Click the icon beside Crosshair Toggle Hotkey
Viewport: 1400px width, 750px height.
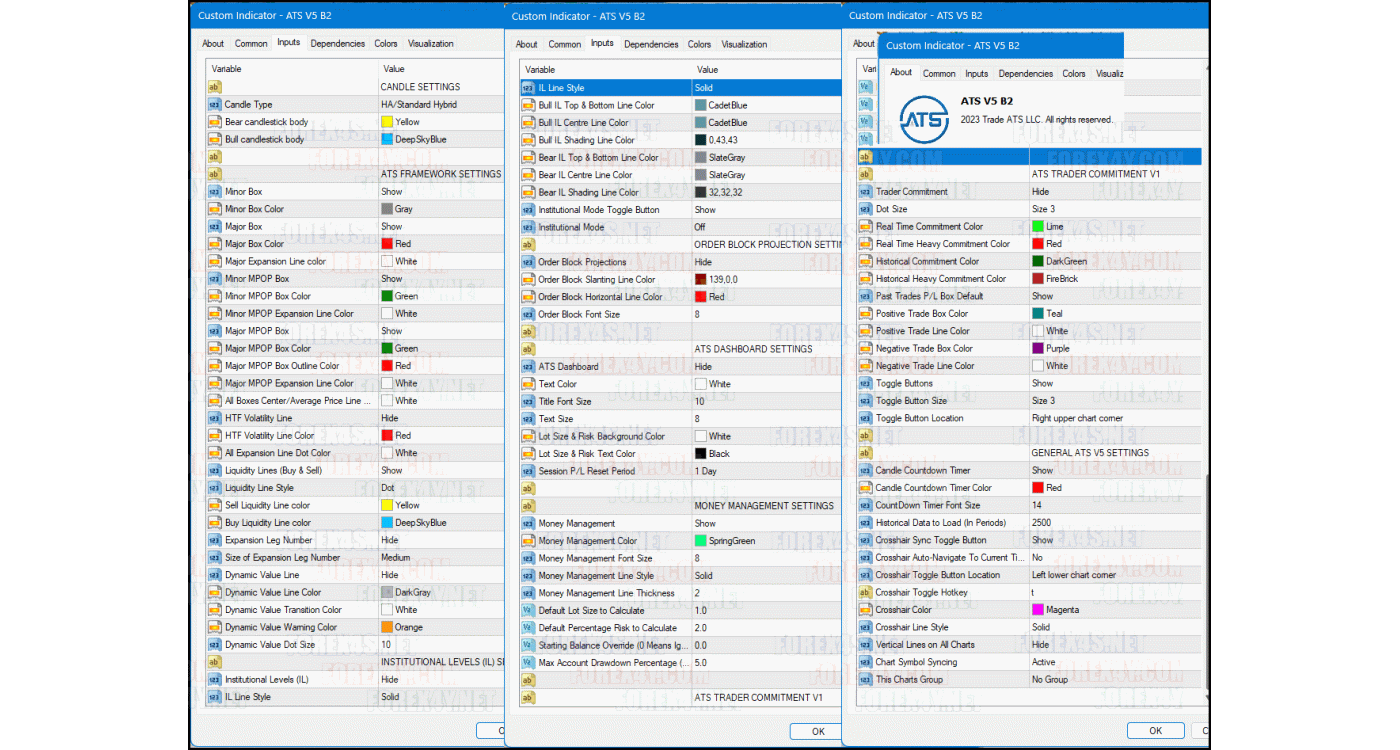click(865, 593)
